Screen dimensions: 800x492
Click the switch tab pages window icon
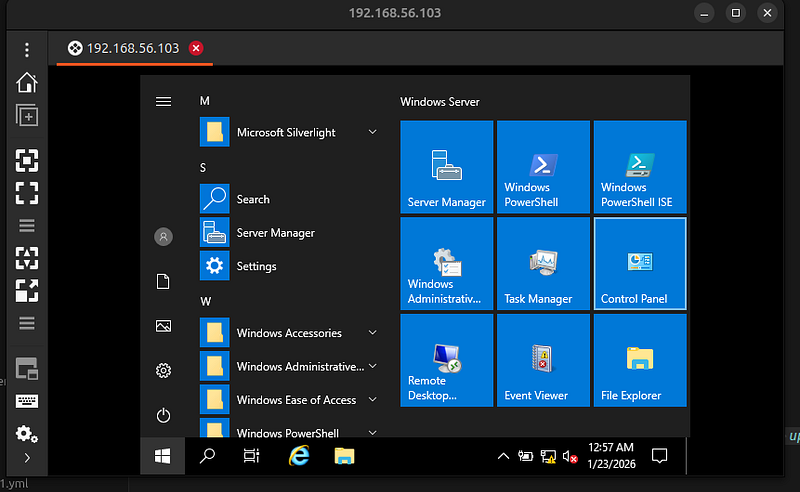27,368
